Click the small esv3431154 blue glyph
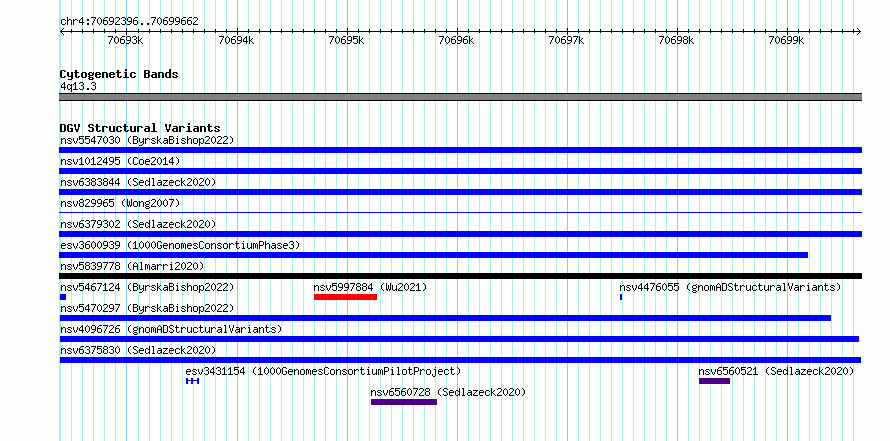 click(192, 381)
